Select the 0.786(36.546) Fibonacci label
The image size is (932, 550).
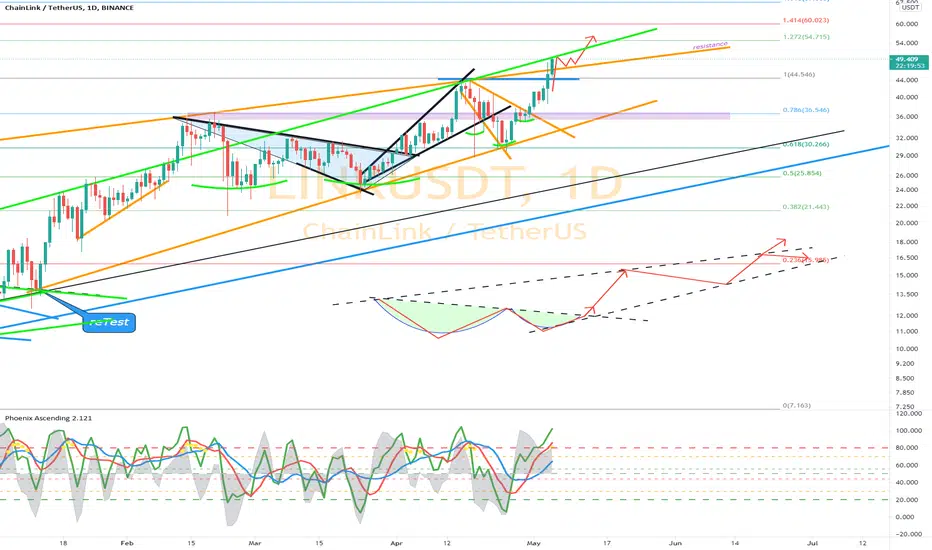point(806,110)
